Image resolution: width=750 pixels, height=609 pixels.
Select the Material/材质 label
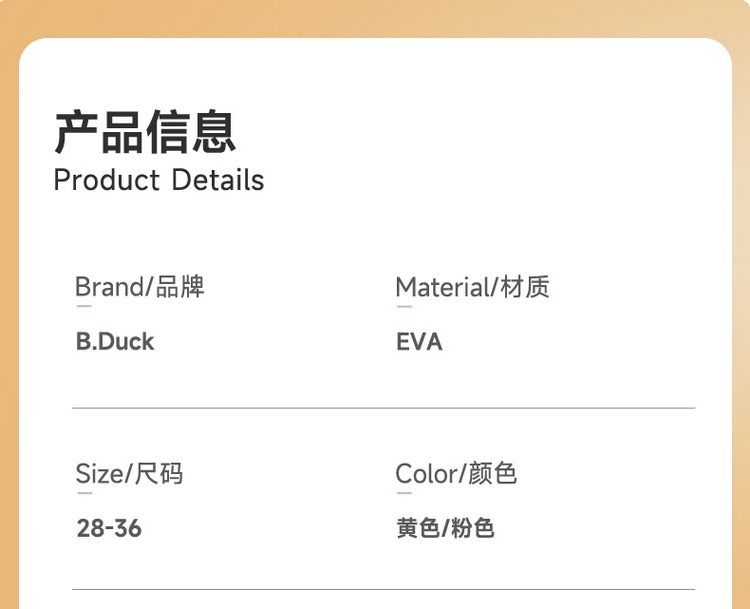pos(472,288)
